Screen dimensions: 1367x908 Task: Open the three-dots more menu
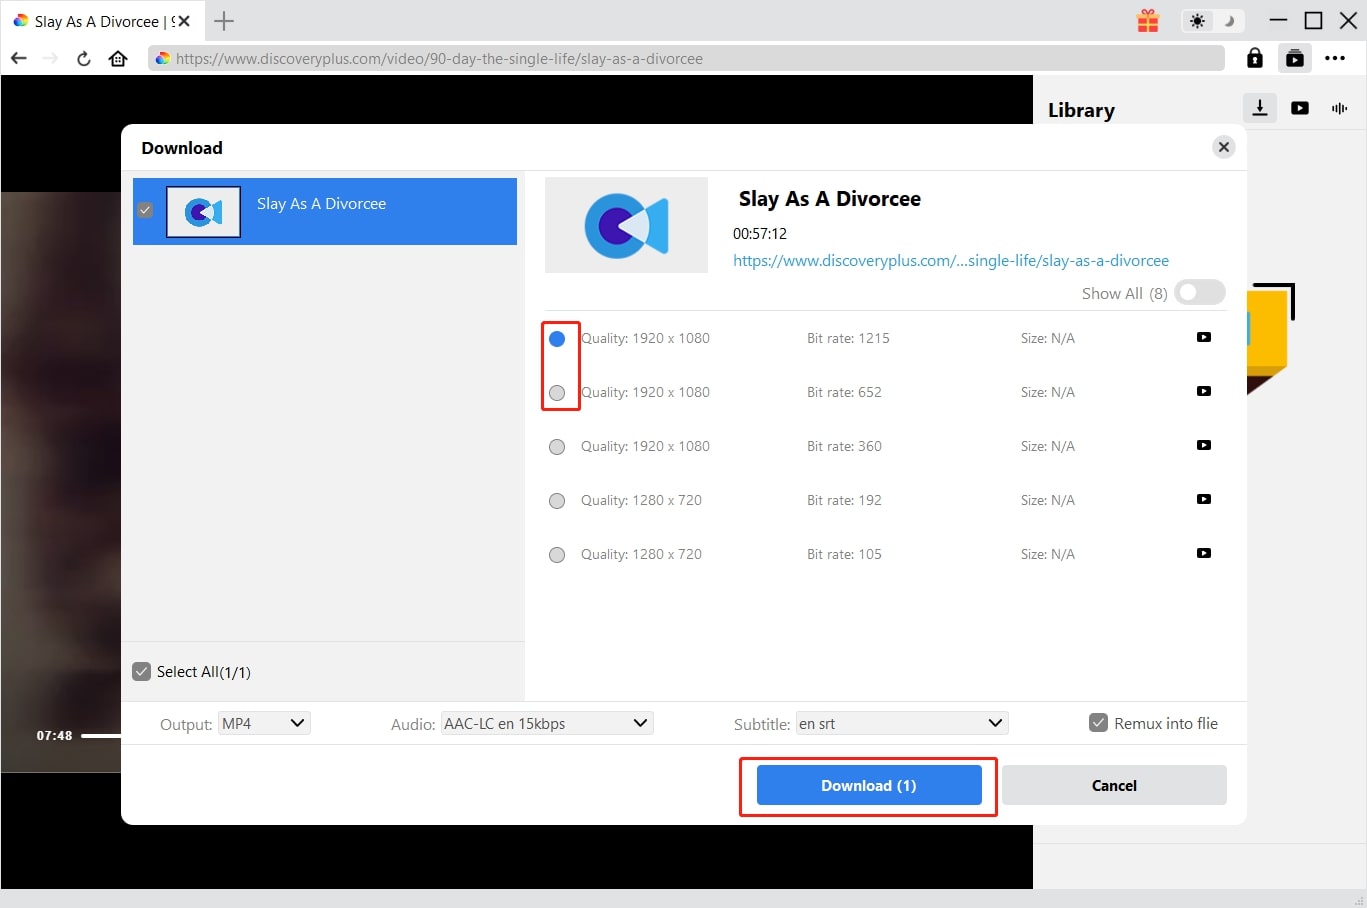1334,58
